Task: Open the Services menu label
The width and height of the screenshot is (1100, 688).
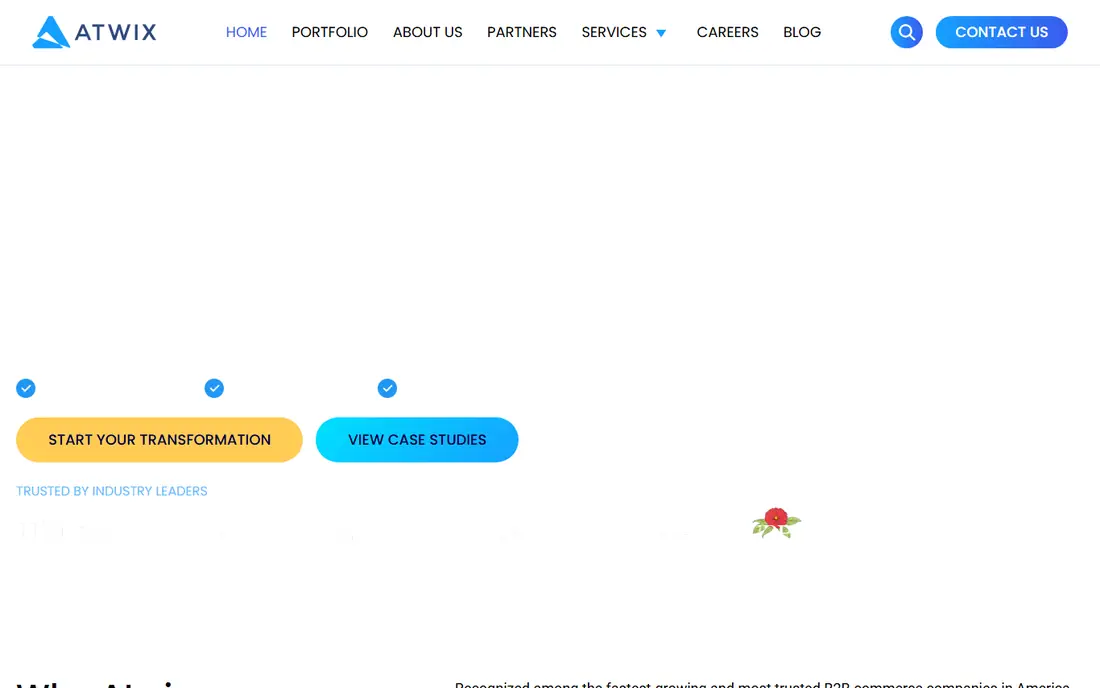Action: tap(614, 32)
